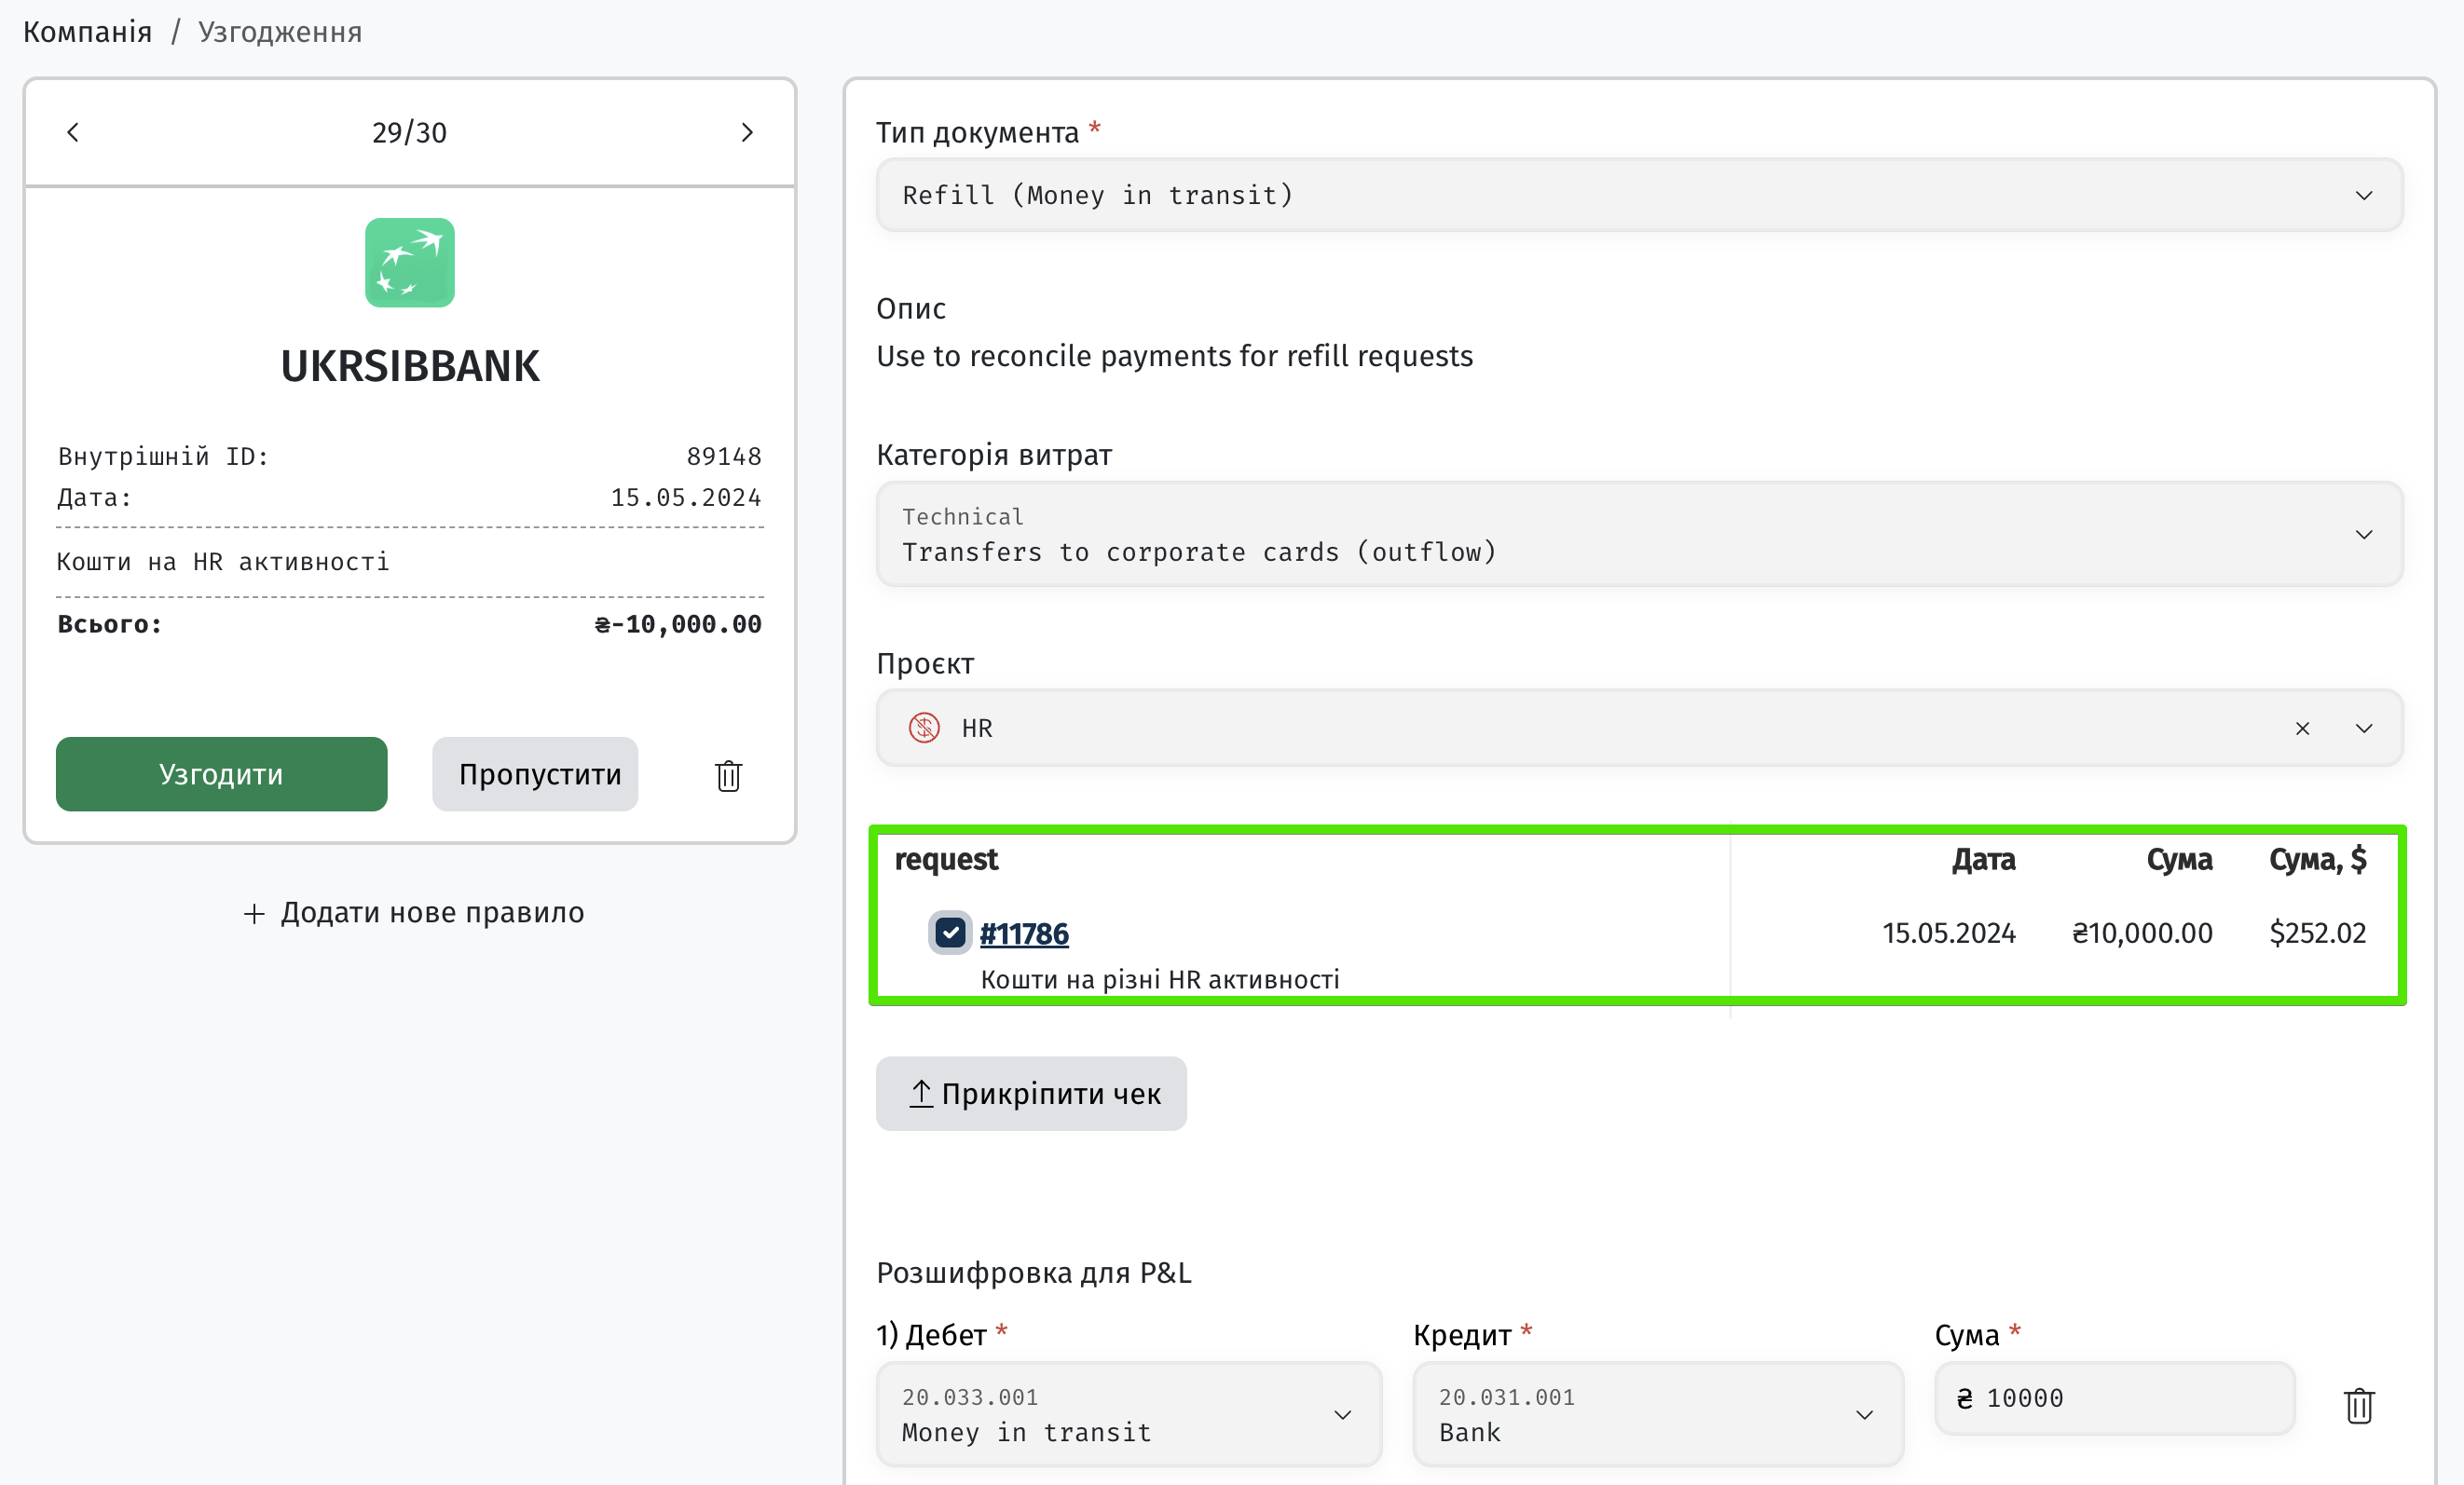Click the Кошти на HR активності bank note
The image size is (2464, 1485).
pos(223,562)
